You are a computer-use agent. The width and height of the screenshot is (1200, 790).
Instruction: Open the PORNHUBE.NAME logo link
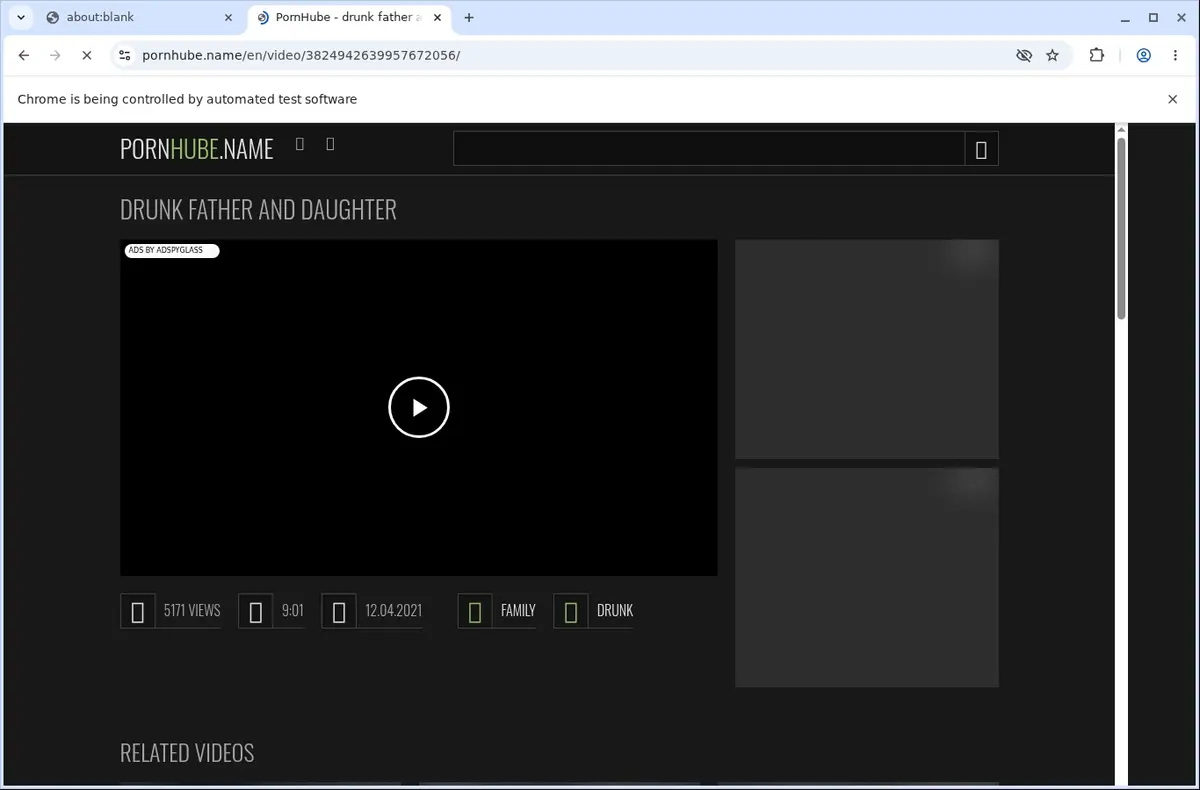tap(197, 149)
